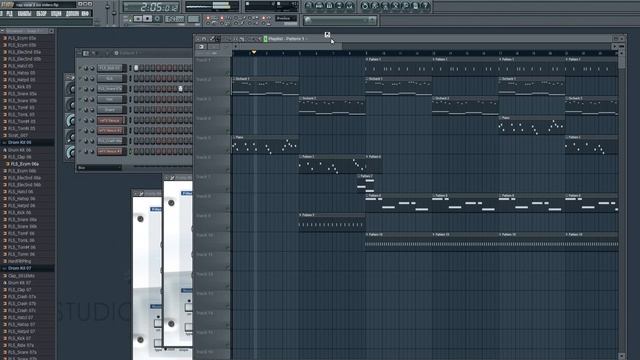640x360 pixels.
Task: Open the ИНФ menu
Action: pos(85,13)
